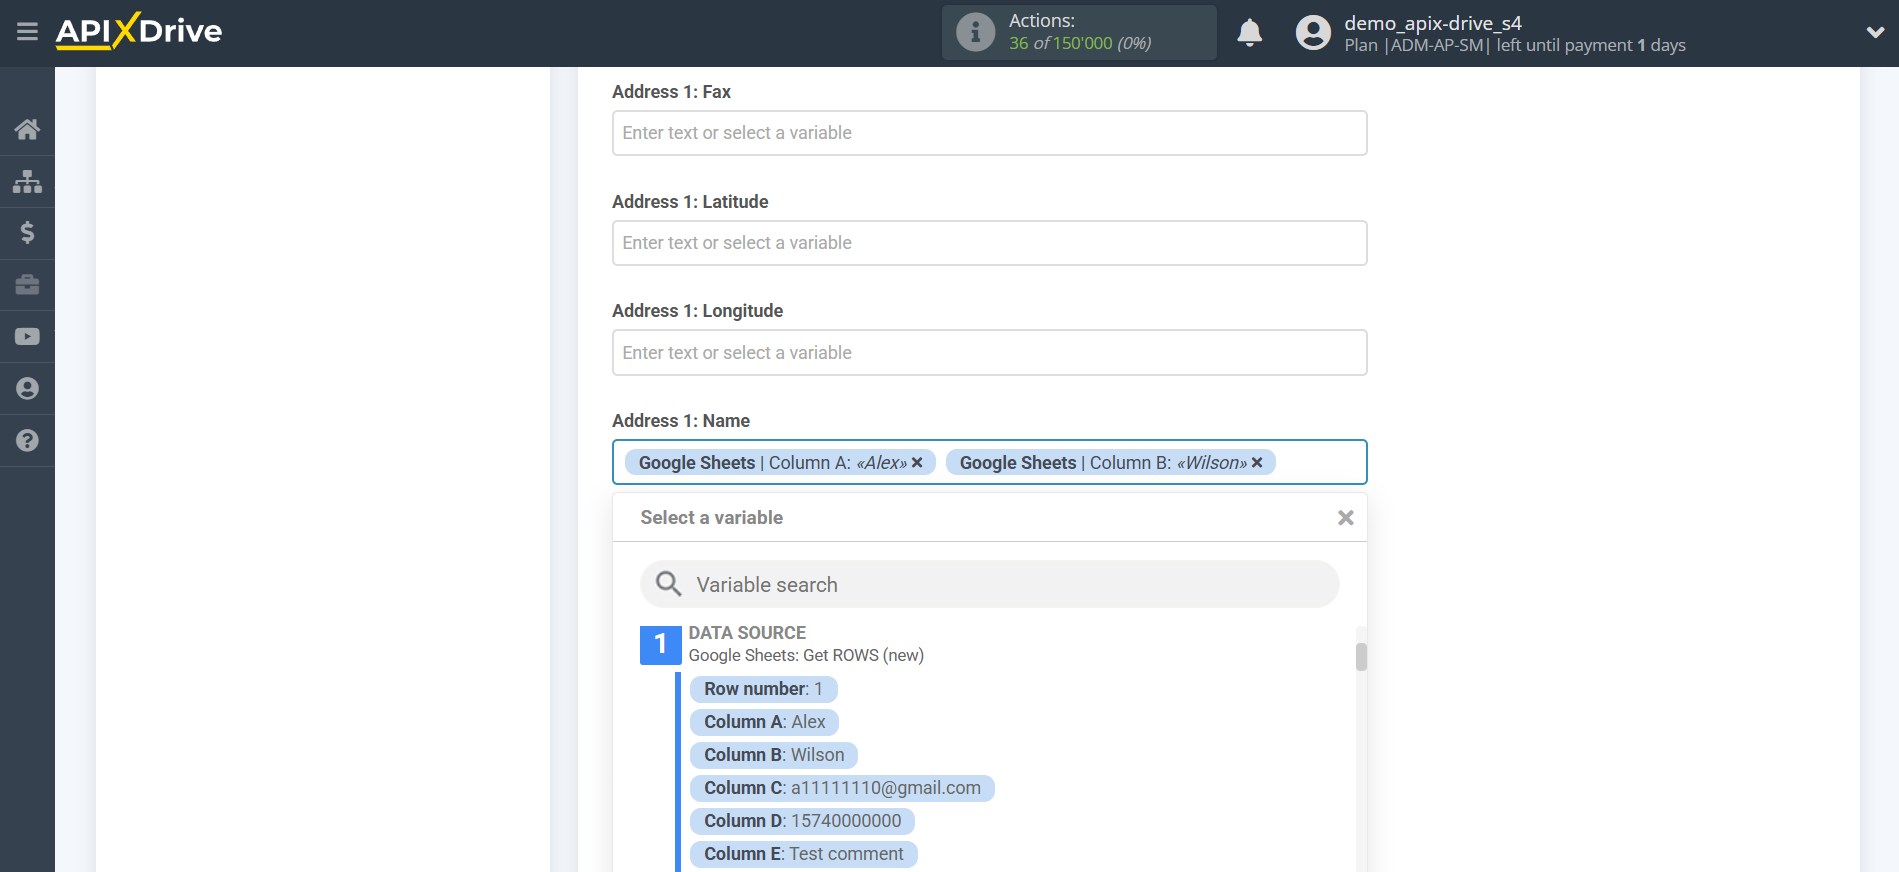Open the billing dollar icon
1899x872 pixels.
pyautogui.click(x=27, y=233)
